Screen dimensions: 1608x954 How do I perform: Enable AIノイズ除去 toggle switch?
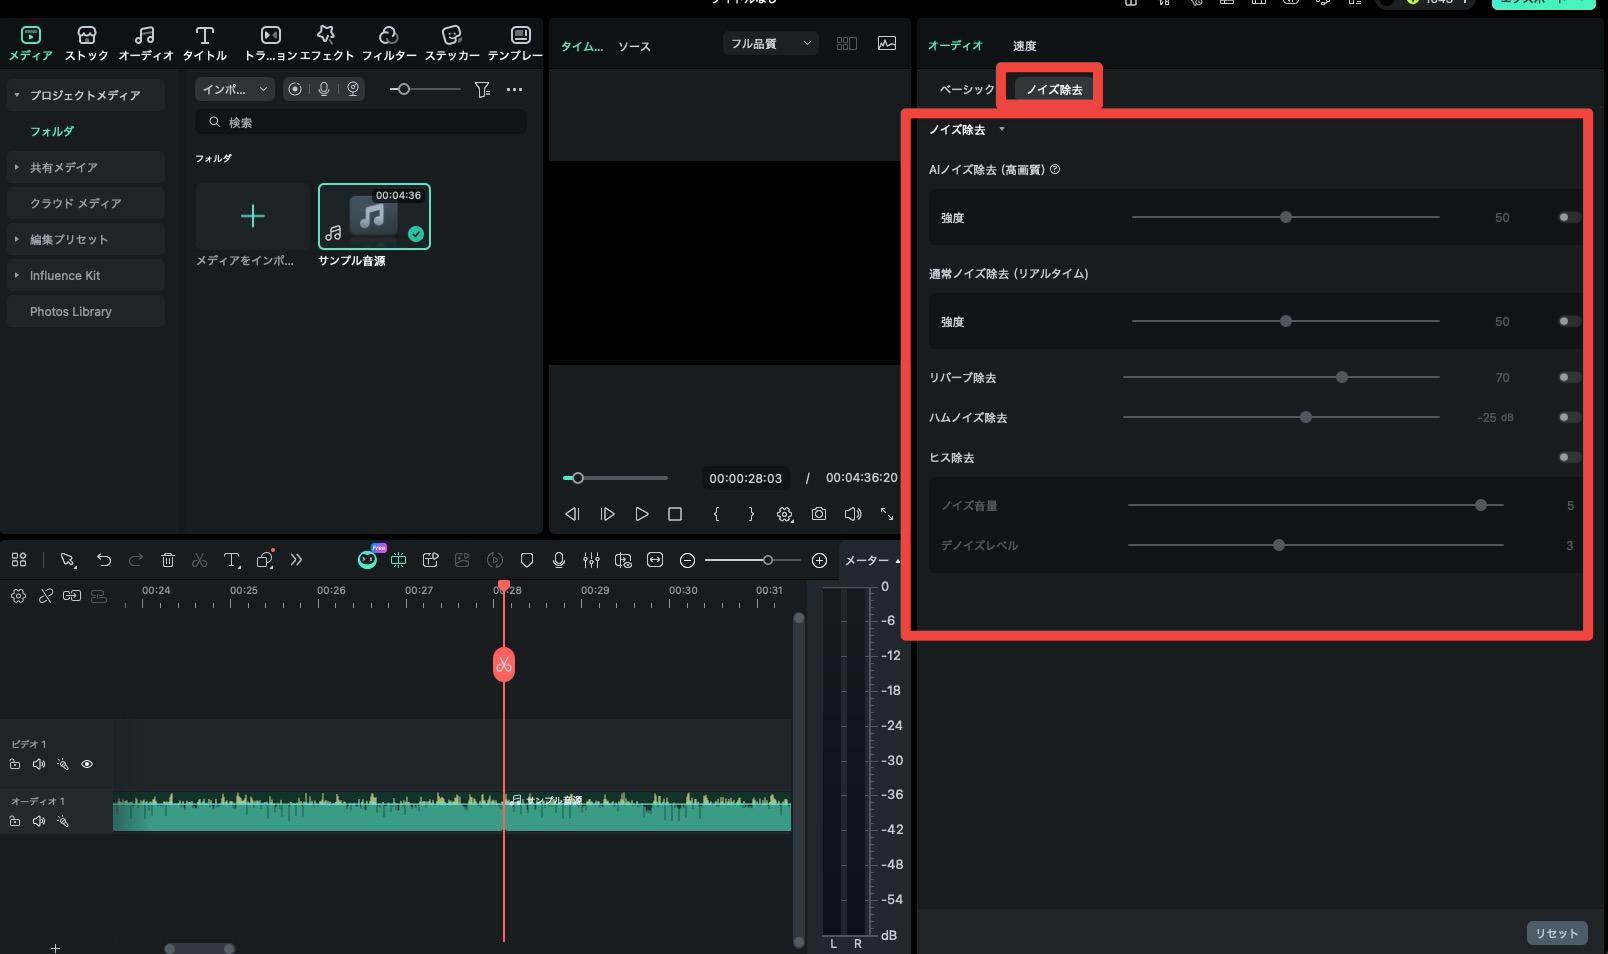(1569, 217)
